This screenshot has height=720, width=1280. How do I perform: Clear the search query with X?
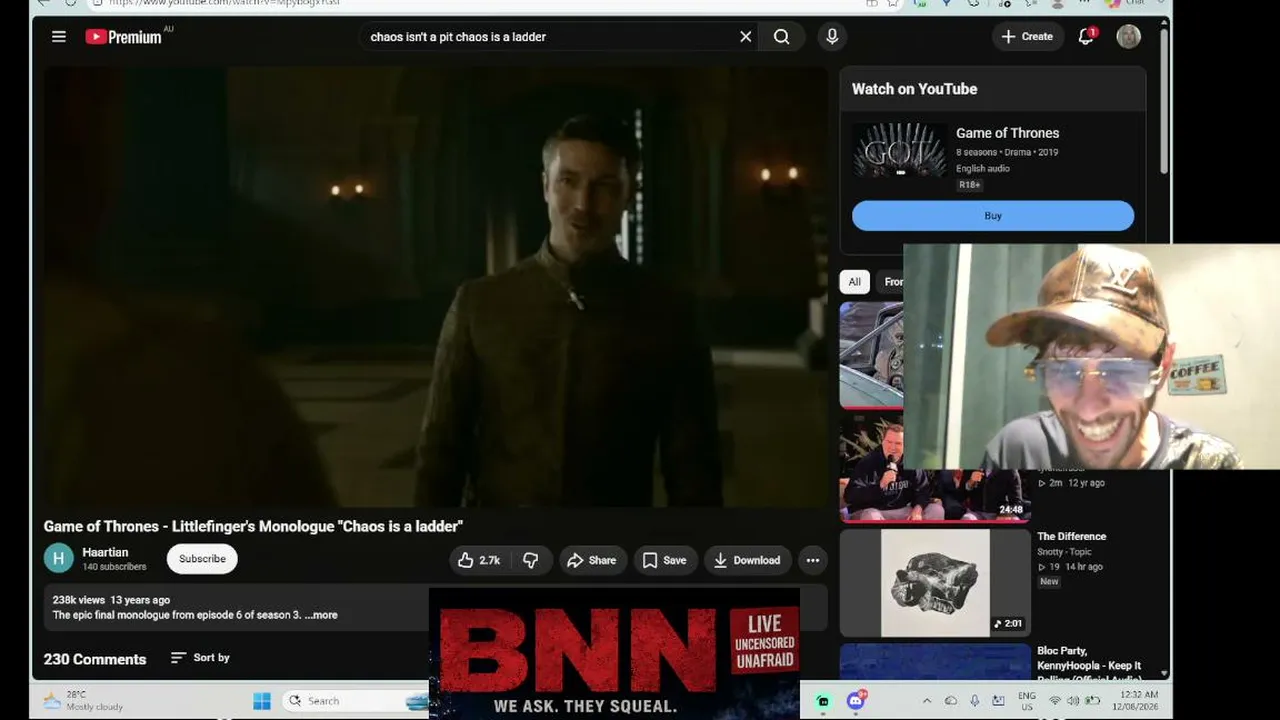[745, 37]
